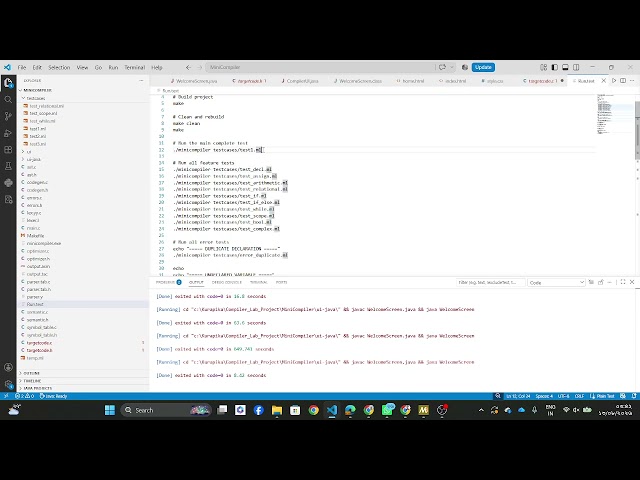The width and height of the screenshot is (640, 480).
Task: Open notifications bell in status bar
Action: tap(633, 396)
